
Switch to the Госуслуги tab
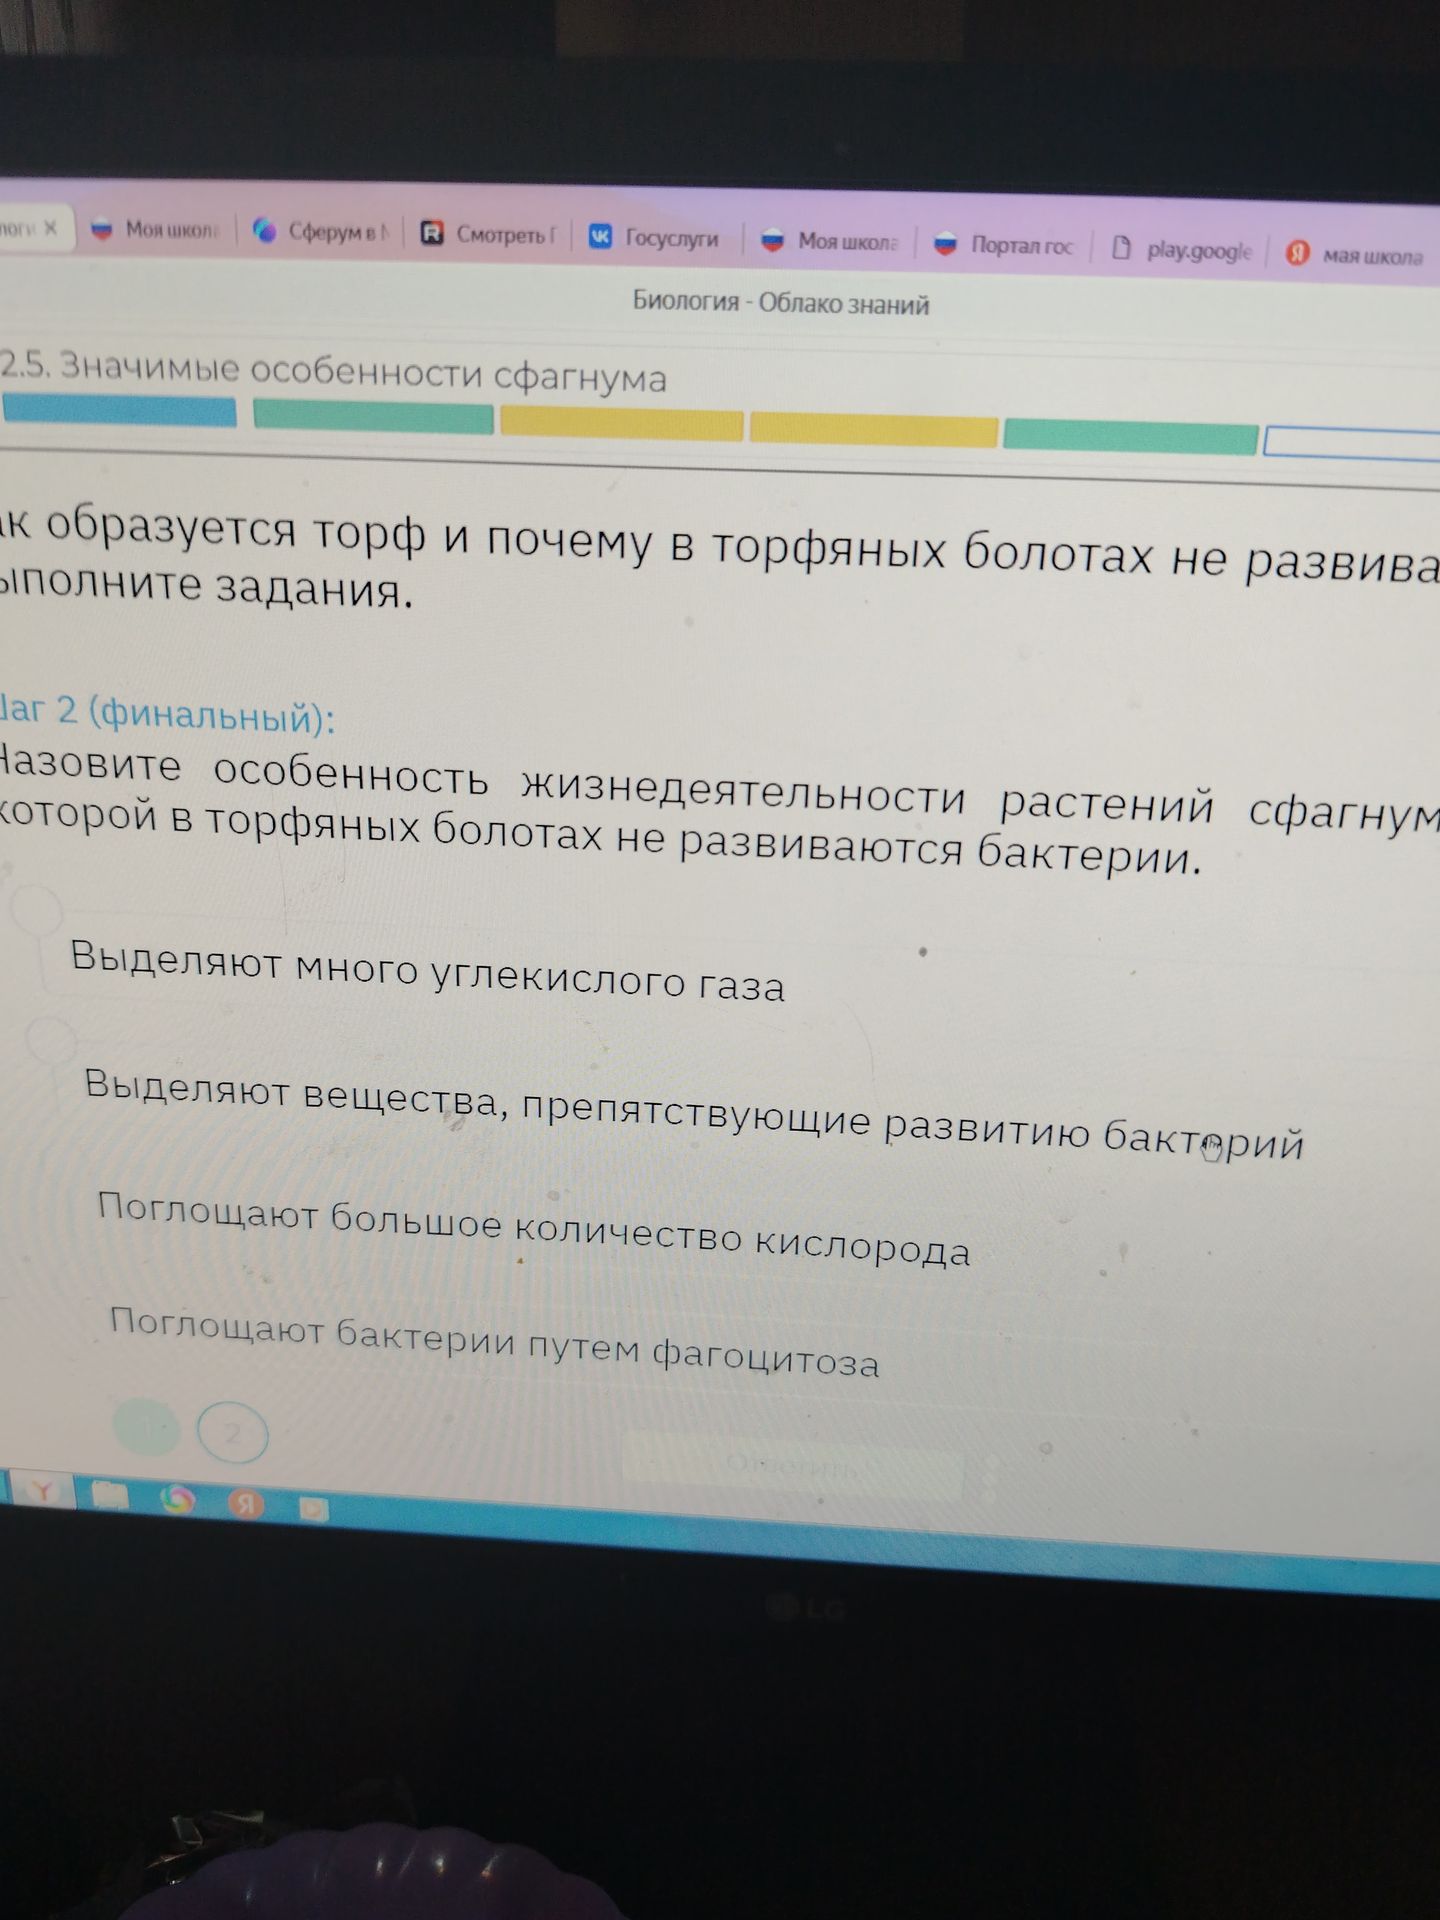click(656, 238)
